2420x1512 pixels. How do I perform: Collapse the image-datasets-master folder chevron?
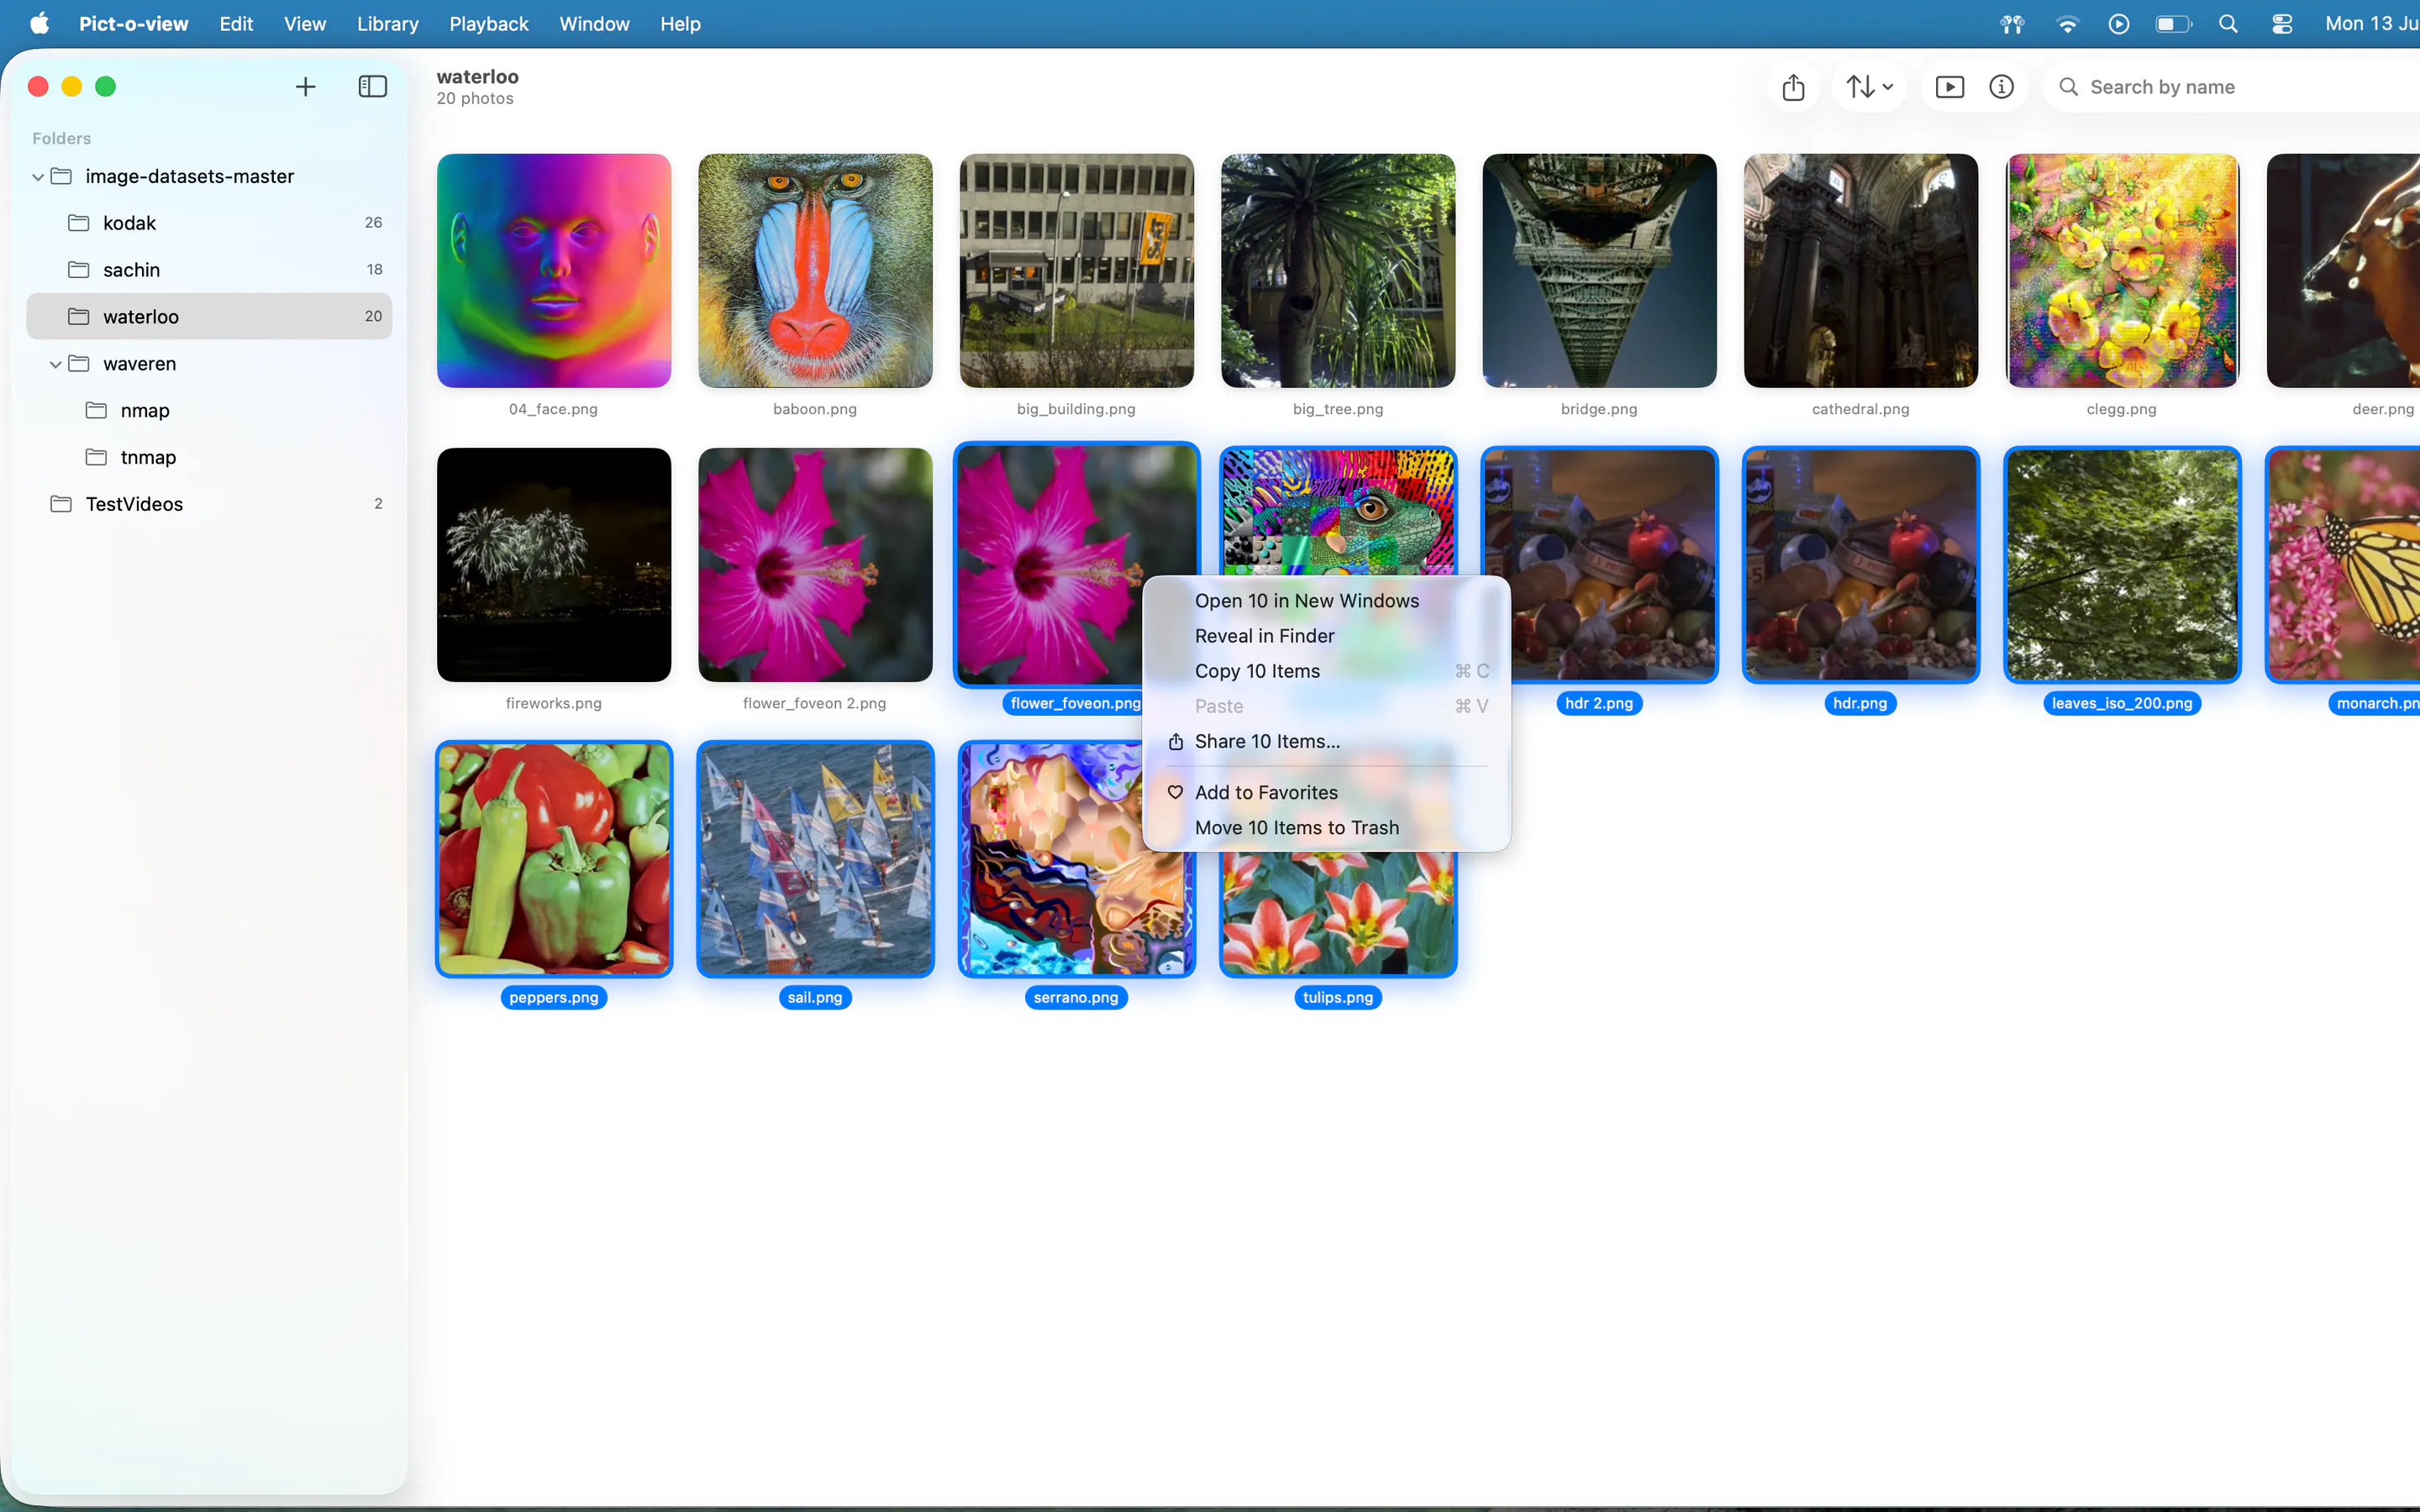pyautogui.click(x=38, y=177)
